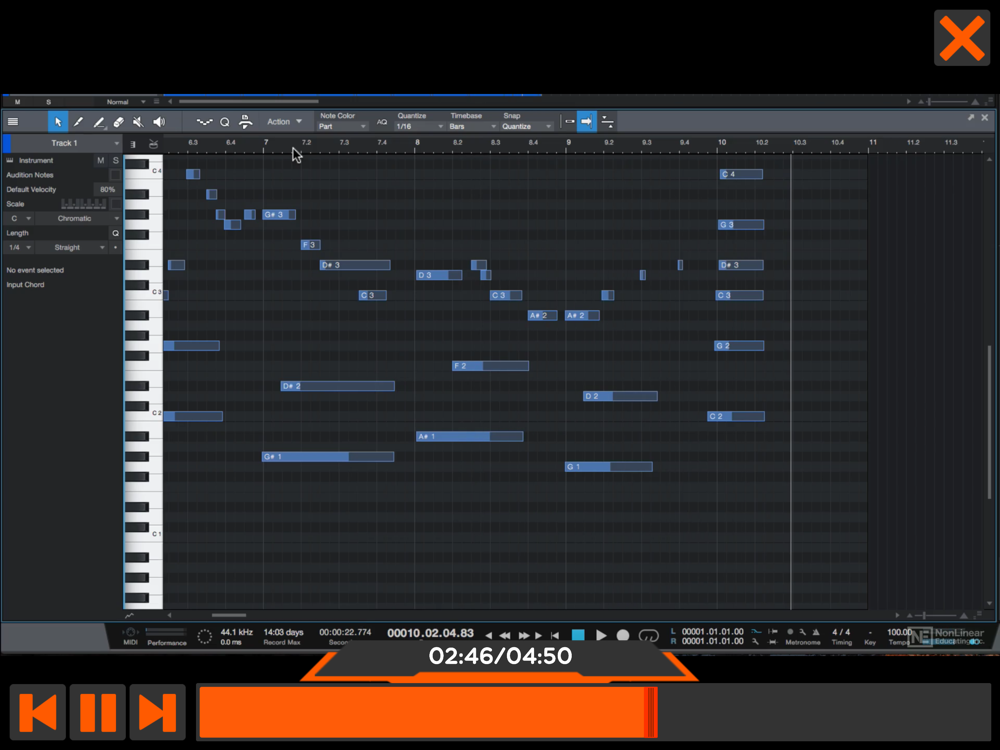Open the Action menu
The image size is (1000, 750).
(x=284, y=121)
